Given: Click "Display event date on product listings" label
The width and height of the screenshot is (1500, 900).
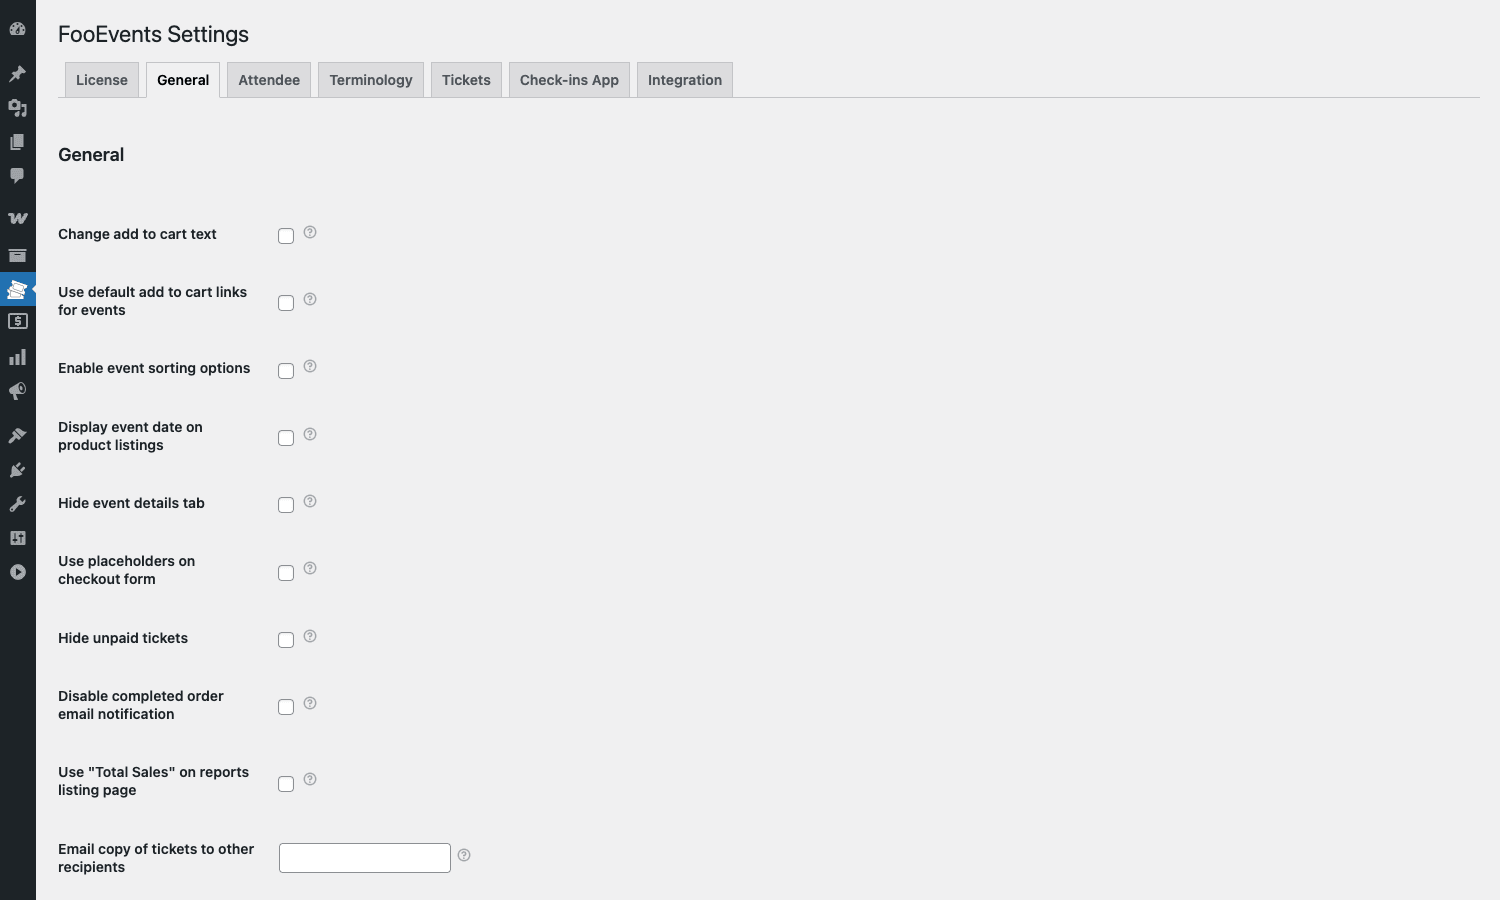Looking at the screenshot, I should pyautogui.click(x=130, y=436).
